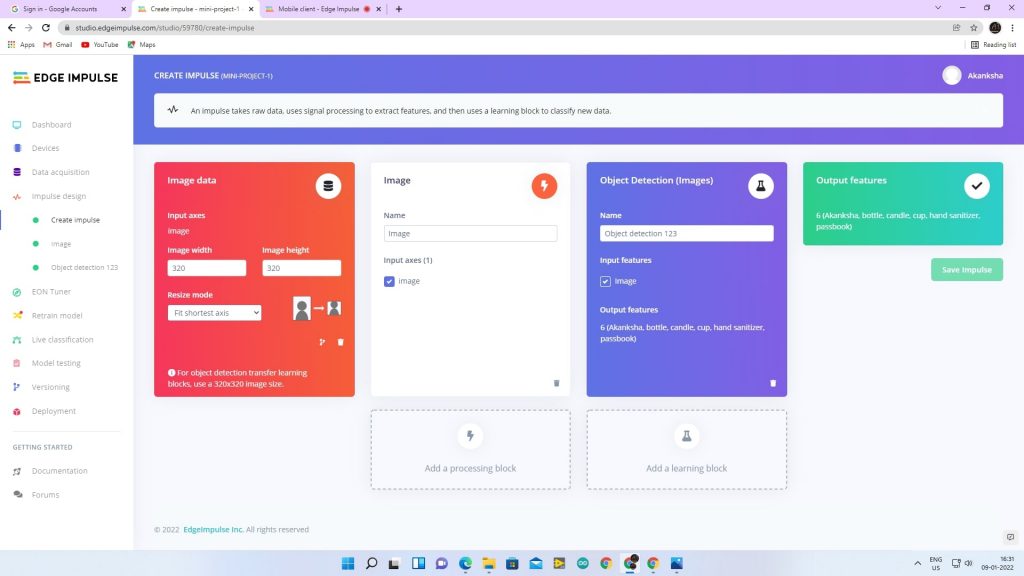
Task: Open the Resize mode dropdown
Action: [214, 313]
